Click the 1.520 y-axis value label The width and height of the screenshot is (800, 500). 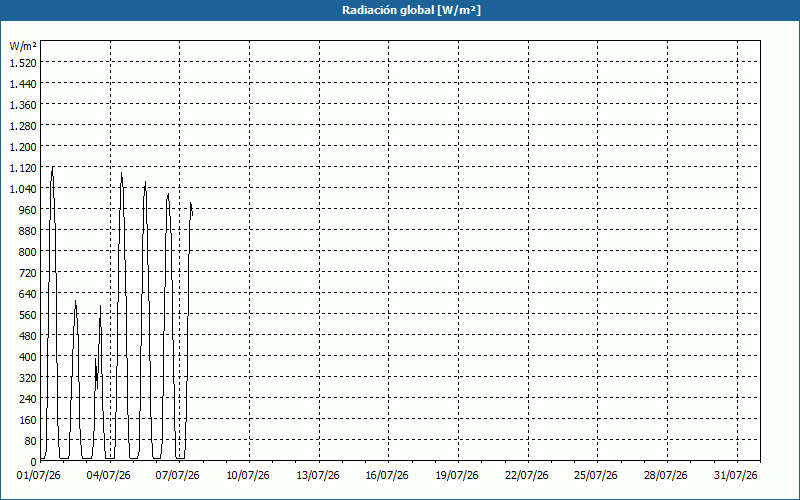click(x=23, y=63)
